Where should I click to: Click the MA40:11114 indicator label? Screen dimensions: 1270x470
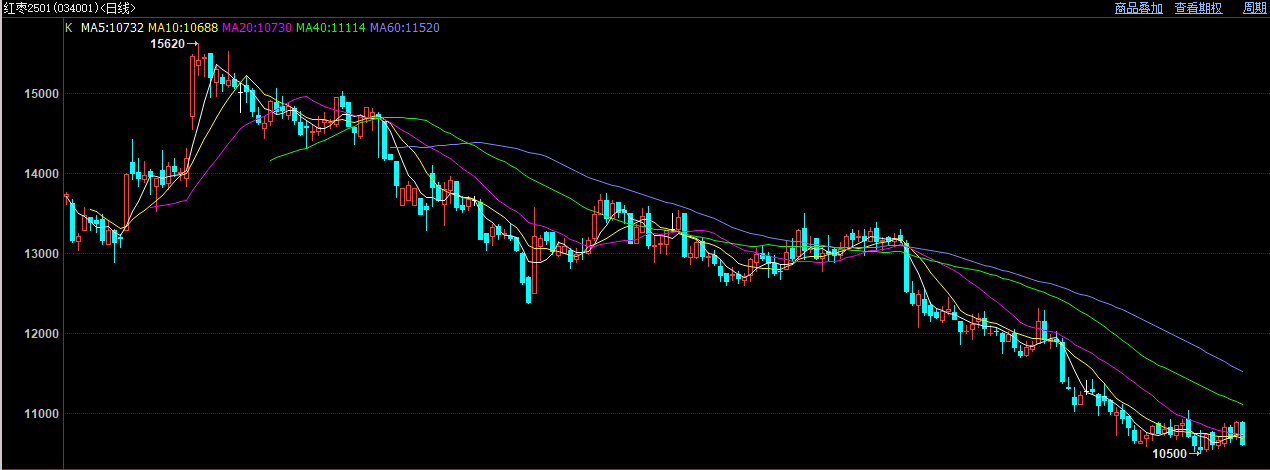pyautogui.click(x=331, y=28)
